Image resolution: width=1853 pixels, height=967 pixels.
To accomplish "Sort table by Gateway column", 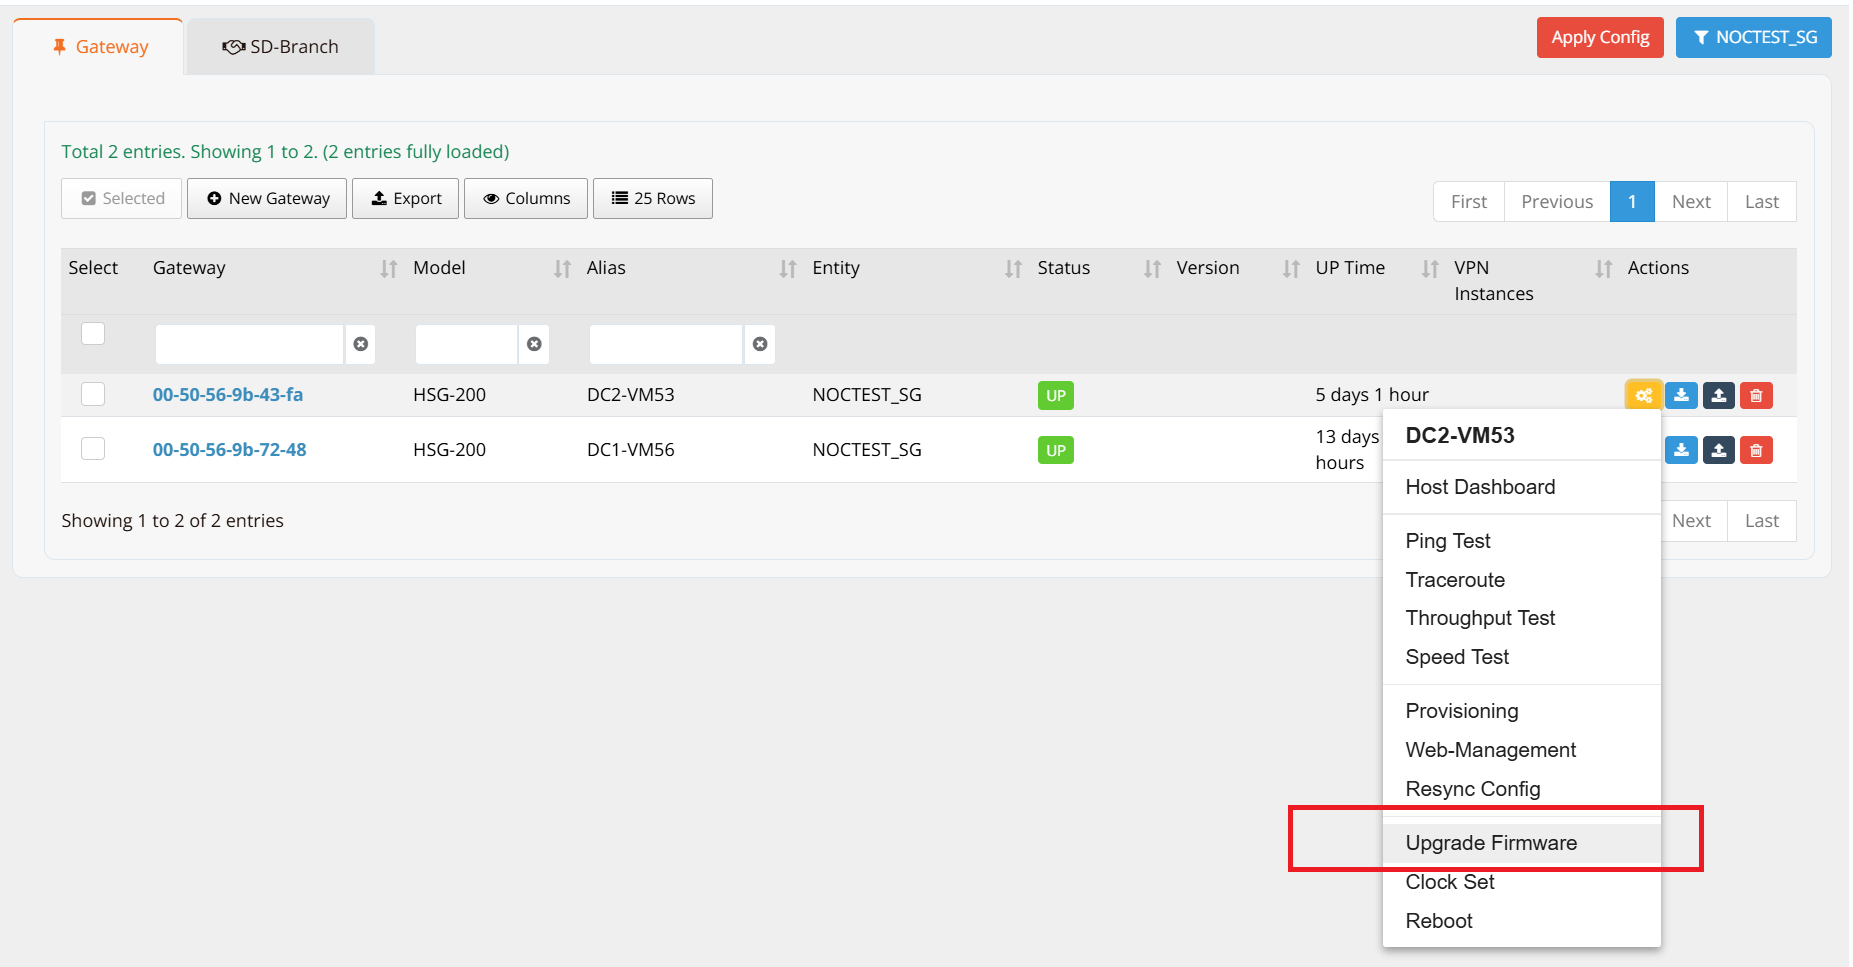I will pos(389,269).
